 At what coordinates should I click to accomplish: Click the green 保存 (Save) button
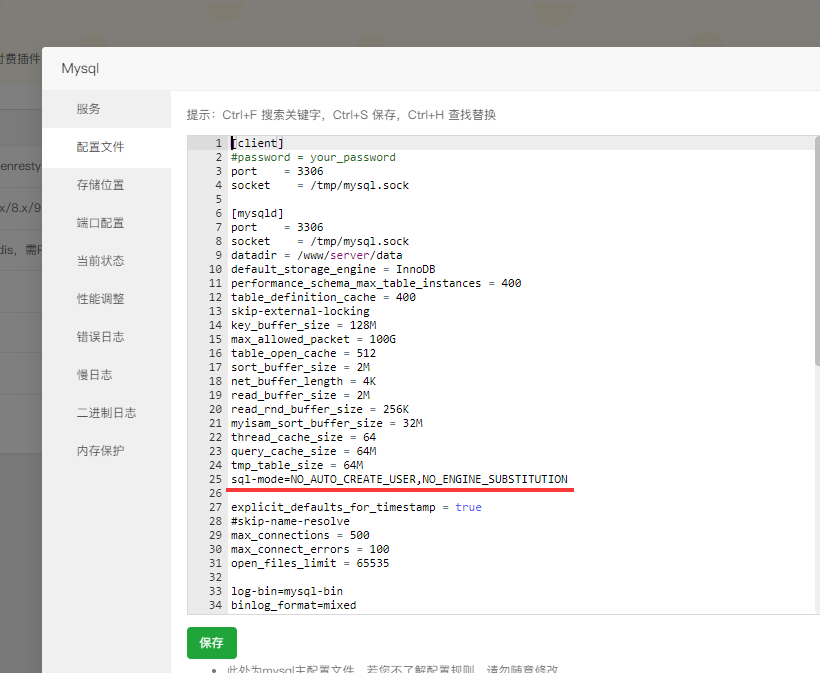point(211,643)
